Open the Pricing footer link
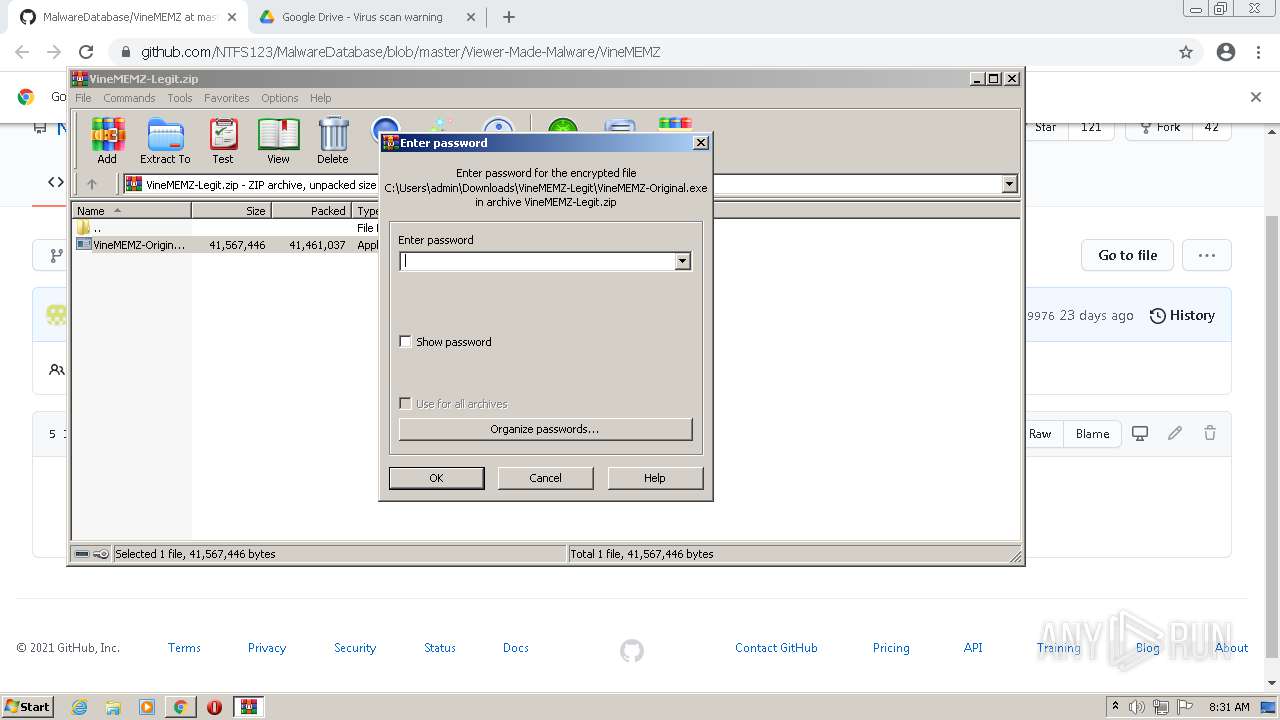 pyautogui.click(x=891, y=648)
